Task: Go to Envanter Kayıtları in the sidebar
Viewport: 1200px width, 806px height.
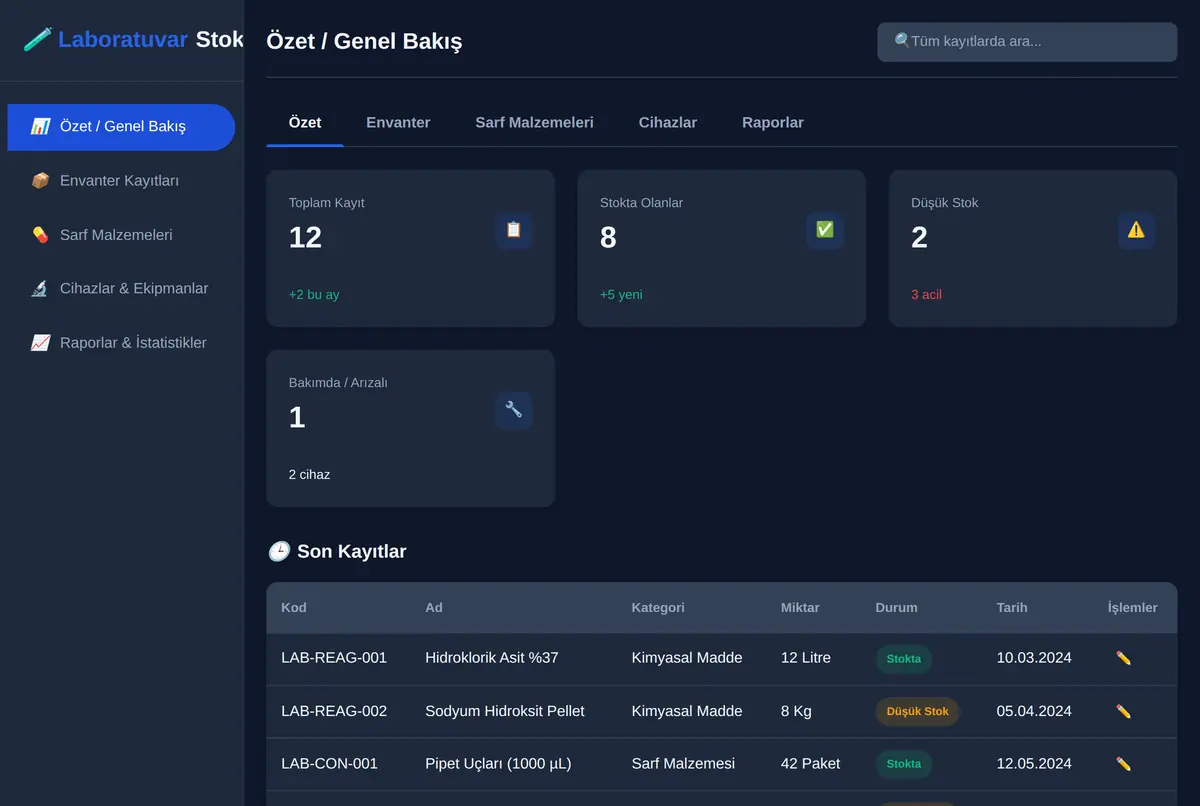Action: [121, 181]
